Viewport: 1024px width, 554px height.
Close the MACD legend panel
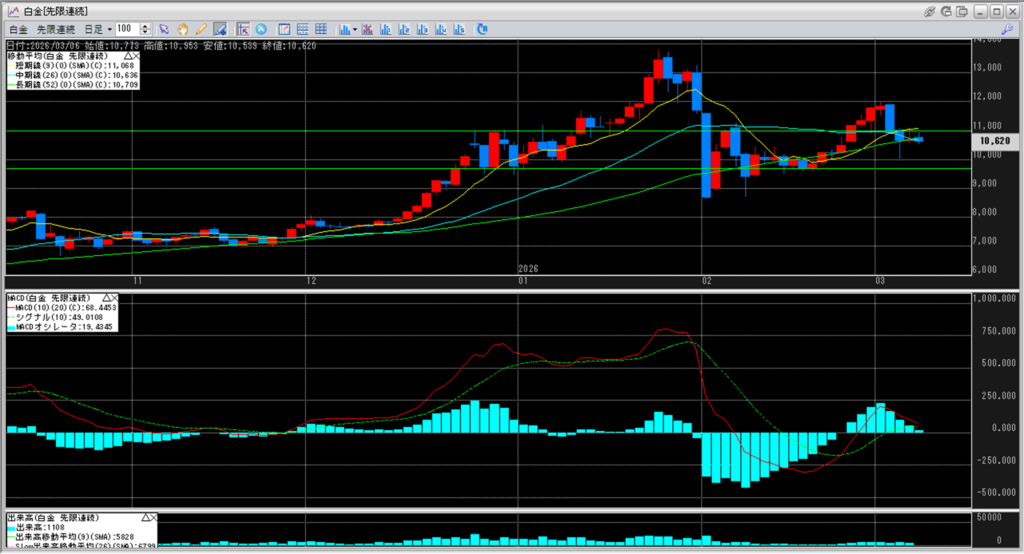tap(114, 298)
